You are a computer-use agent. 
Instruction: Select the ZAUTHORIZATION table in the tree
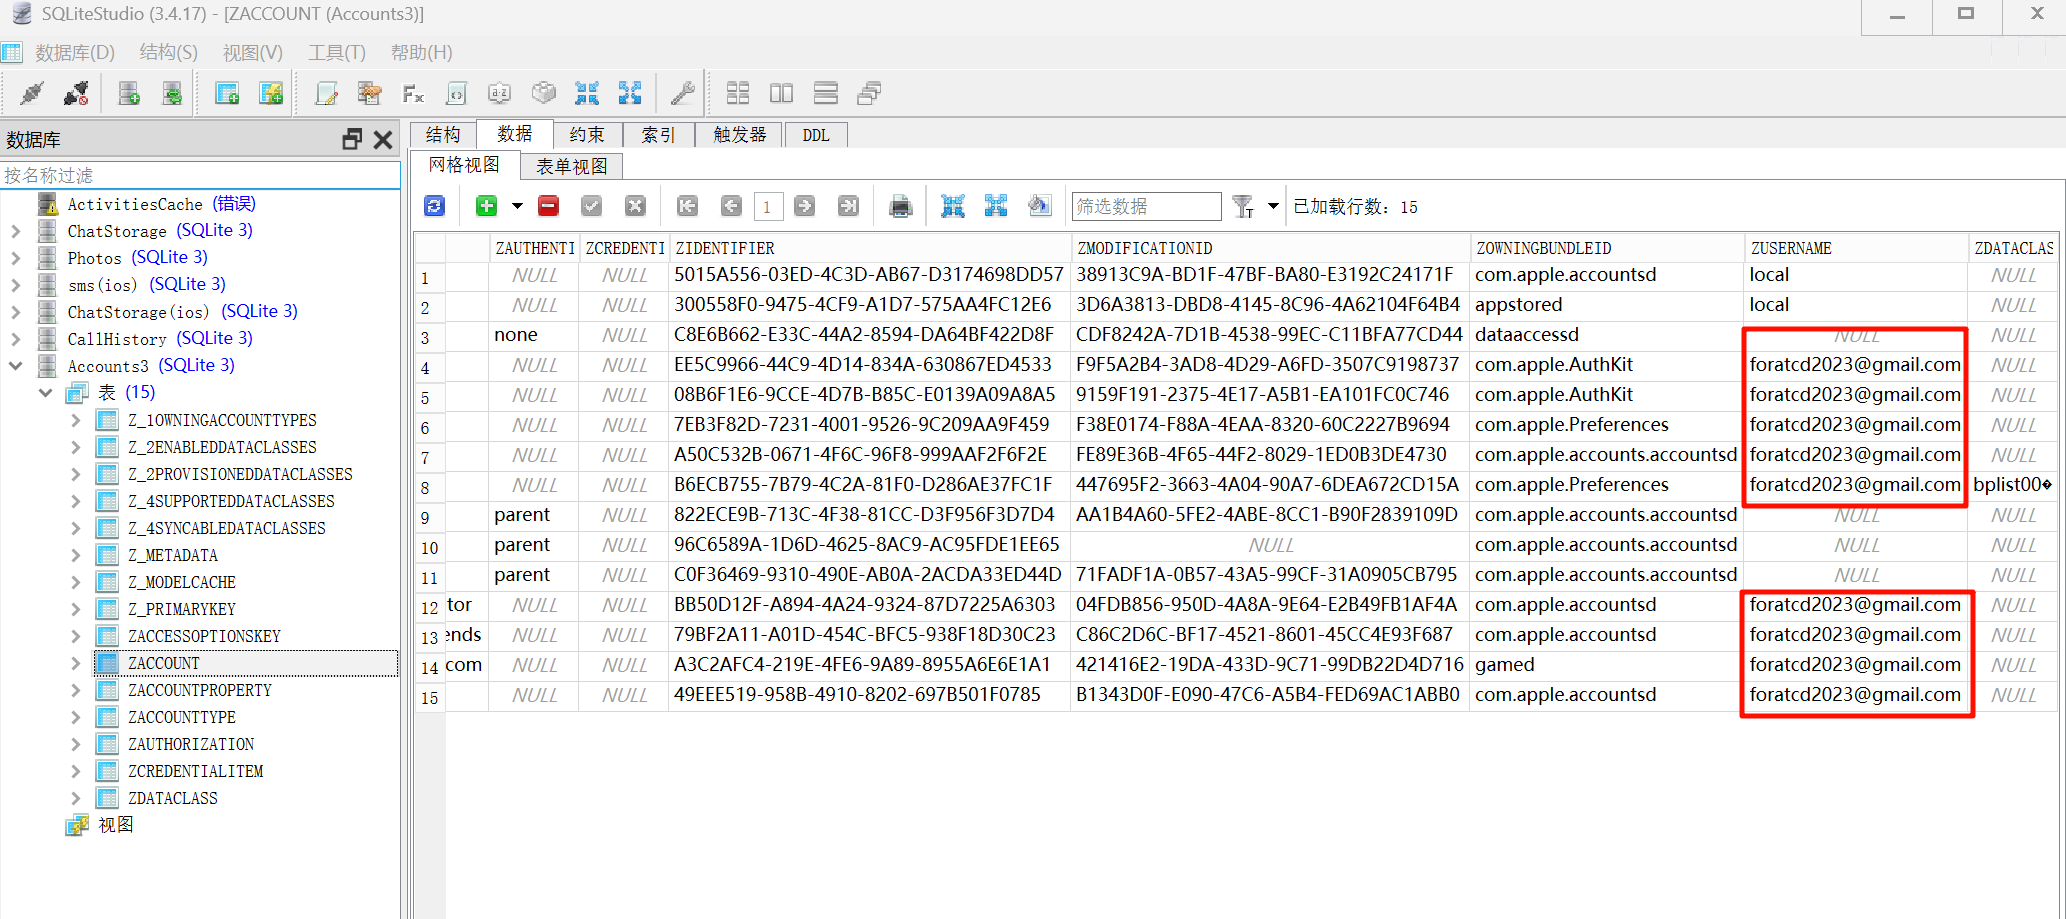coord(191,744)
